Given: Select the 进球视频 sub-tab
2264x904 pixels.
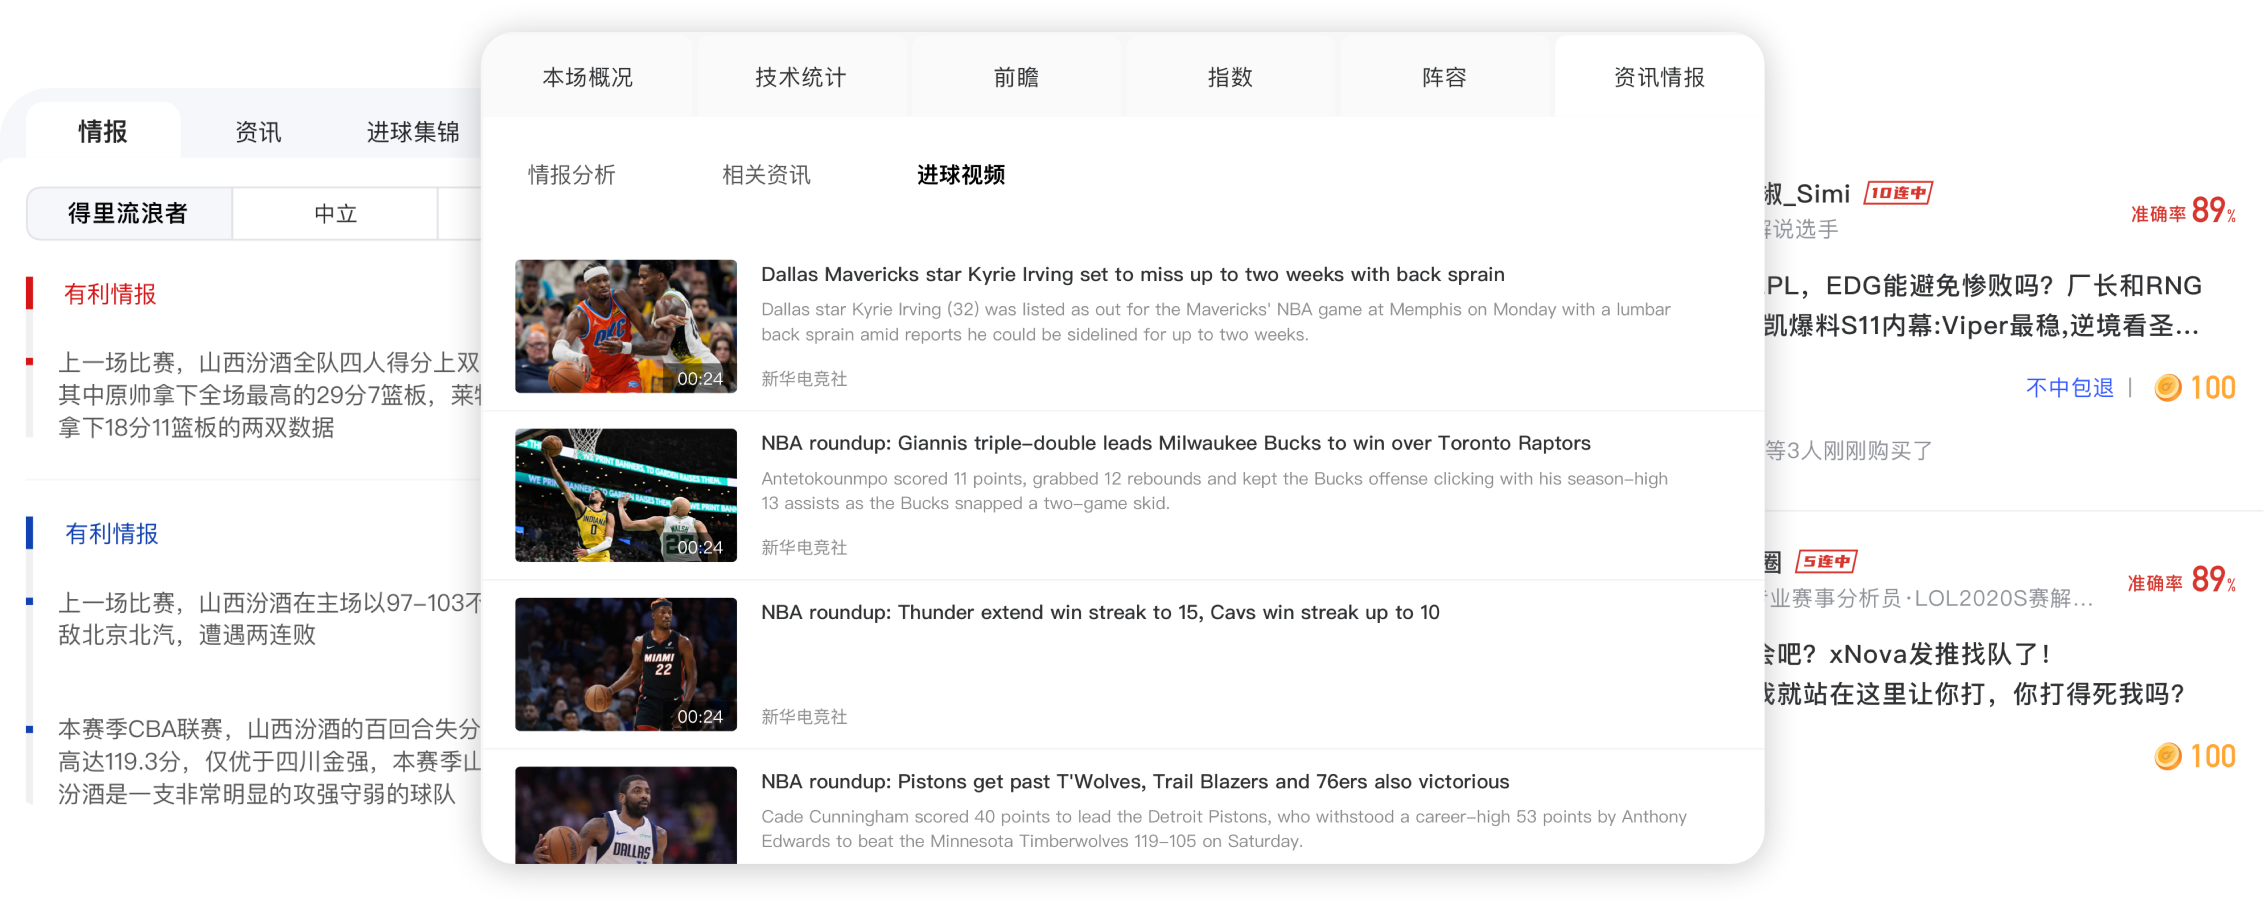Looking at the screenshot, I should click(x=961, y=175).
